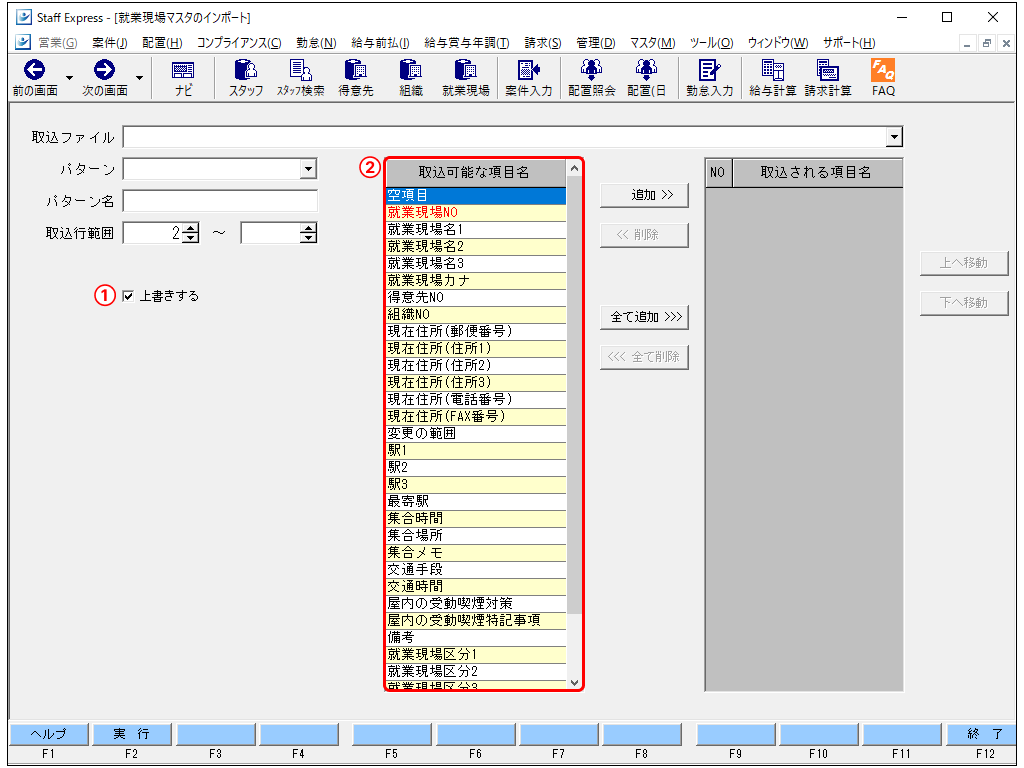Open the ナビ navigation icon
The width and height of the screenshot is (1024, 768).
[x=183, y=71]
